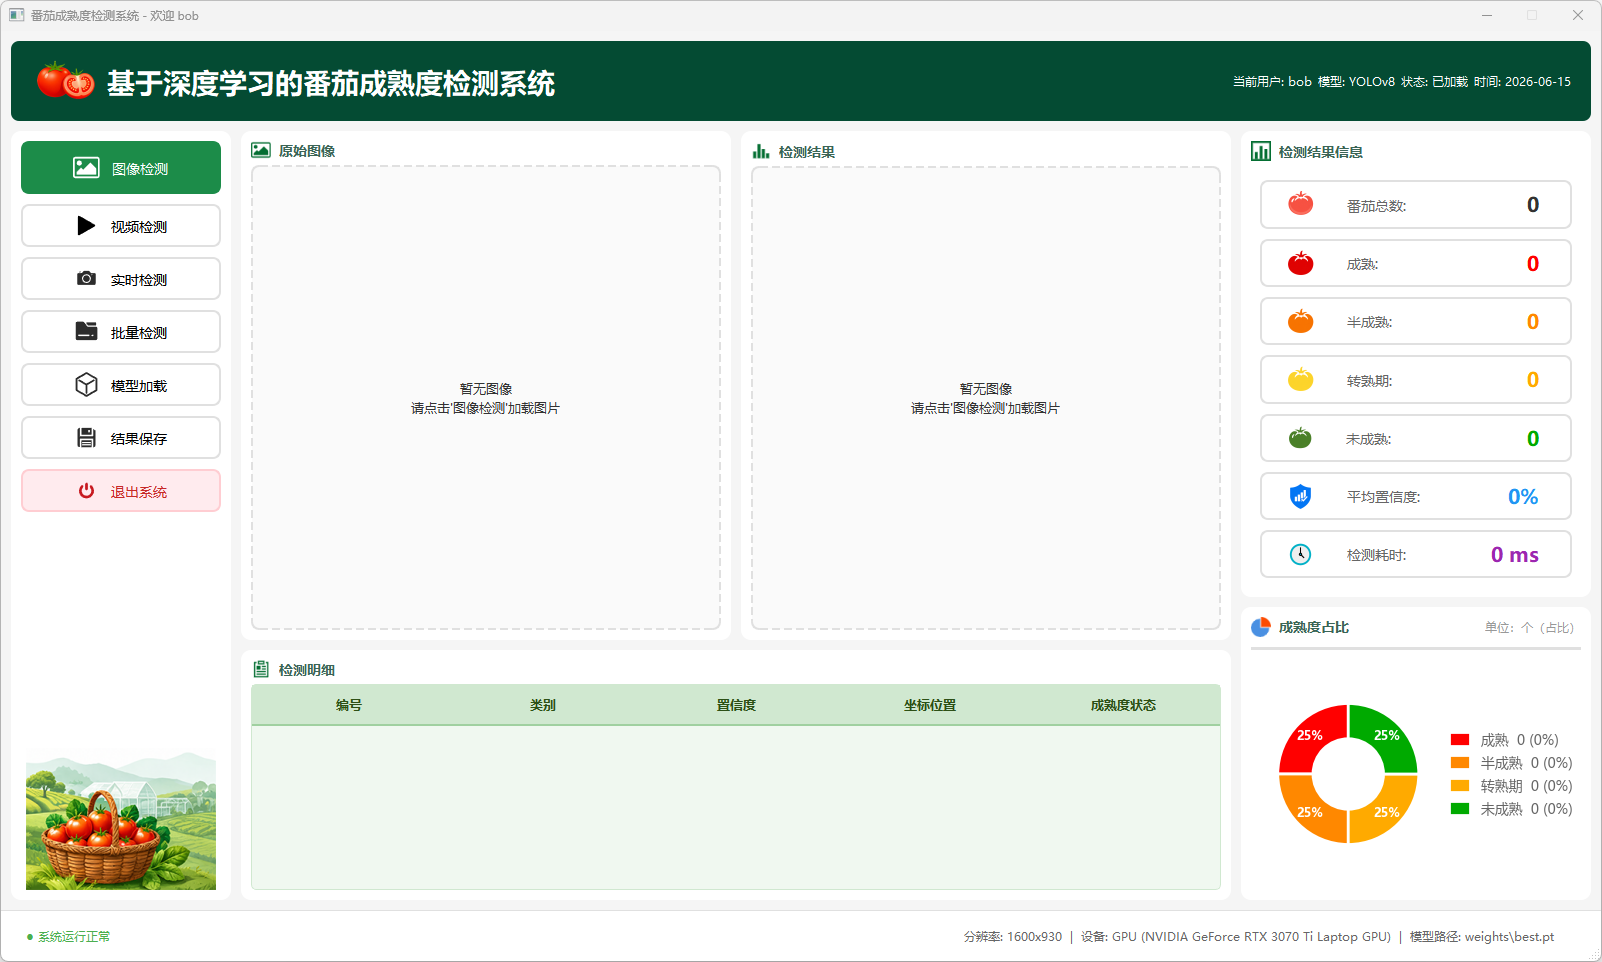Click the play icon beside 视频检测
The image size is (1602, 962).
(86, 226)
